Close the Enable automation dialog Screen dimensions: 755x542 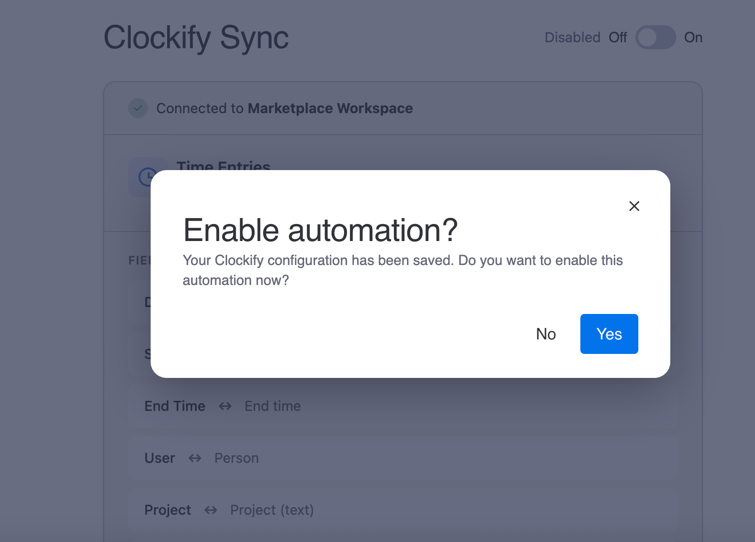[634, 206]
